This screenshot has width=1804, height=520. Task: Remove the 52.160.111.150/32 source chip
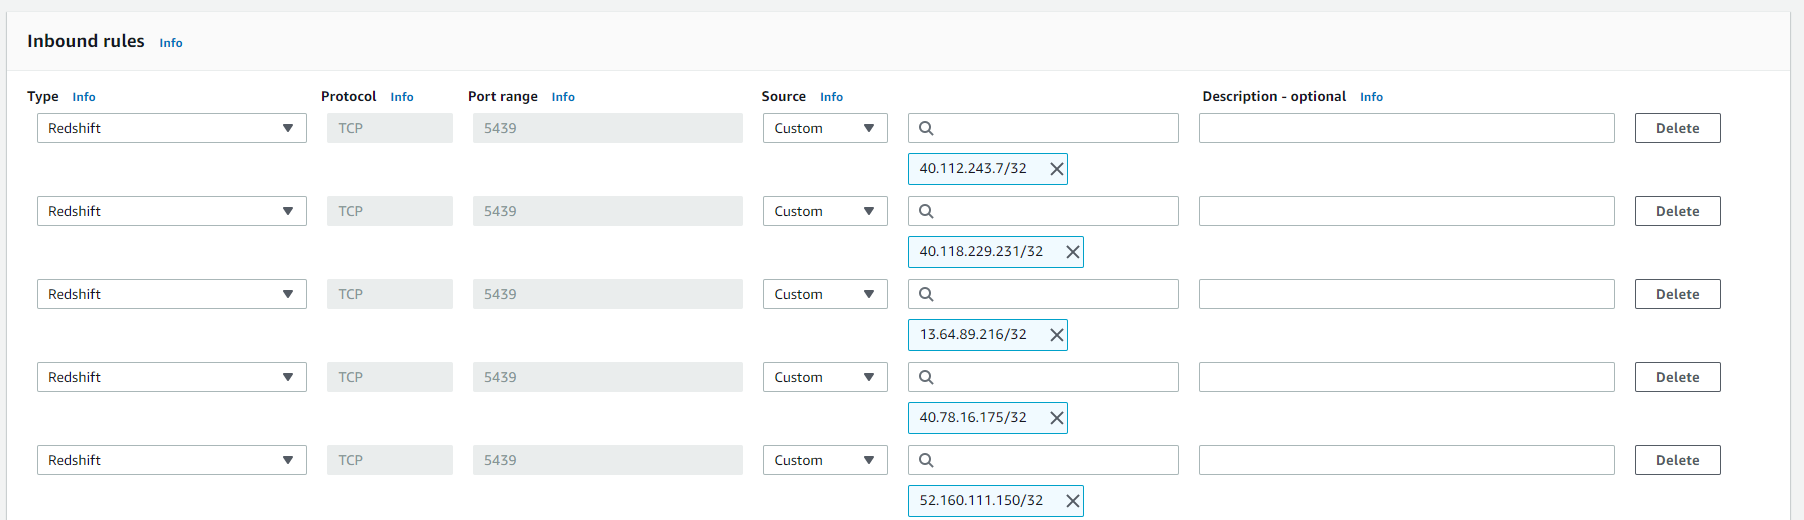pos(1072,501)
